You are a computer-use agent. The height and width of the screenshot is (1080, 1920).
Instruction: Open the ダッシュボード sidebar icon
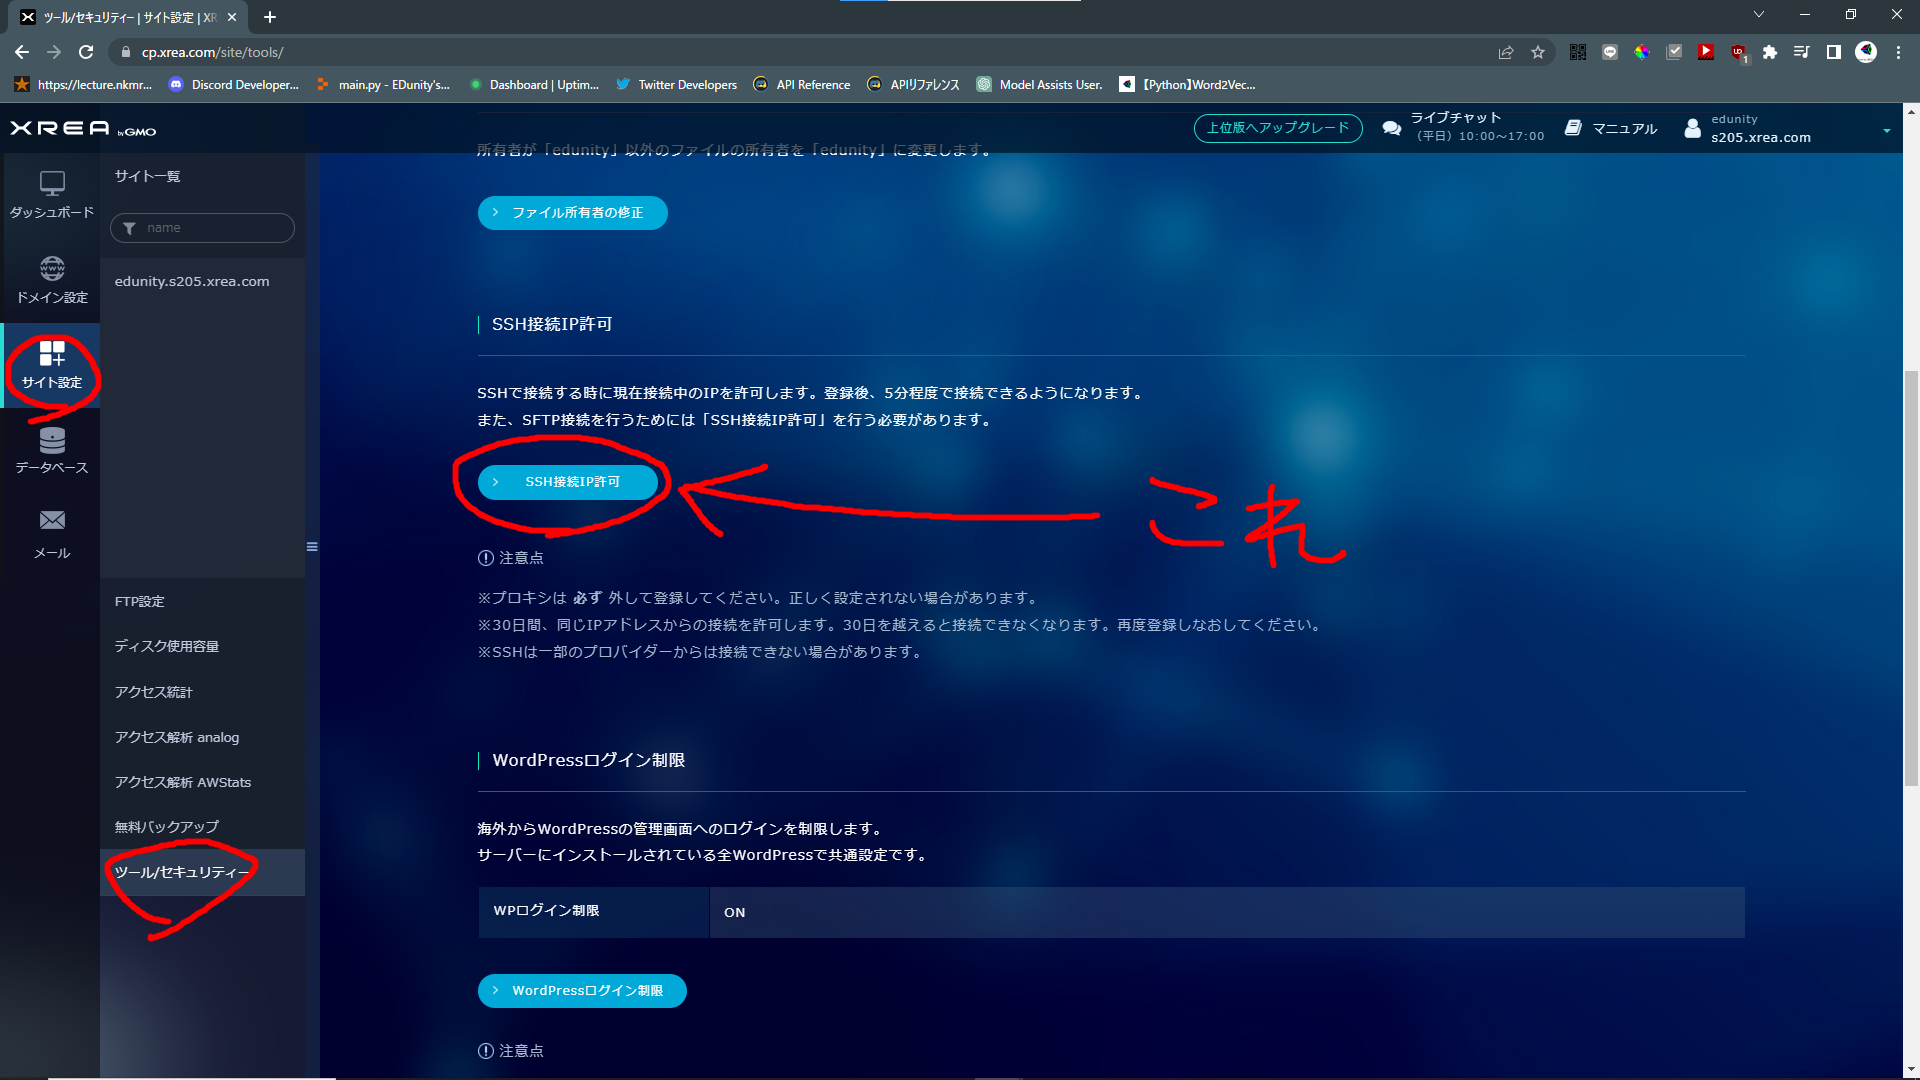click(x=50, y=192)
